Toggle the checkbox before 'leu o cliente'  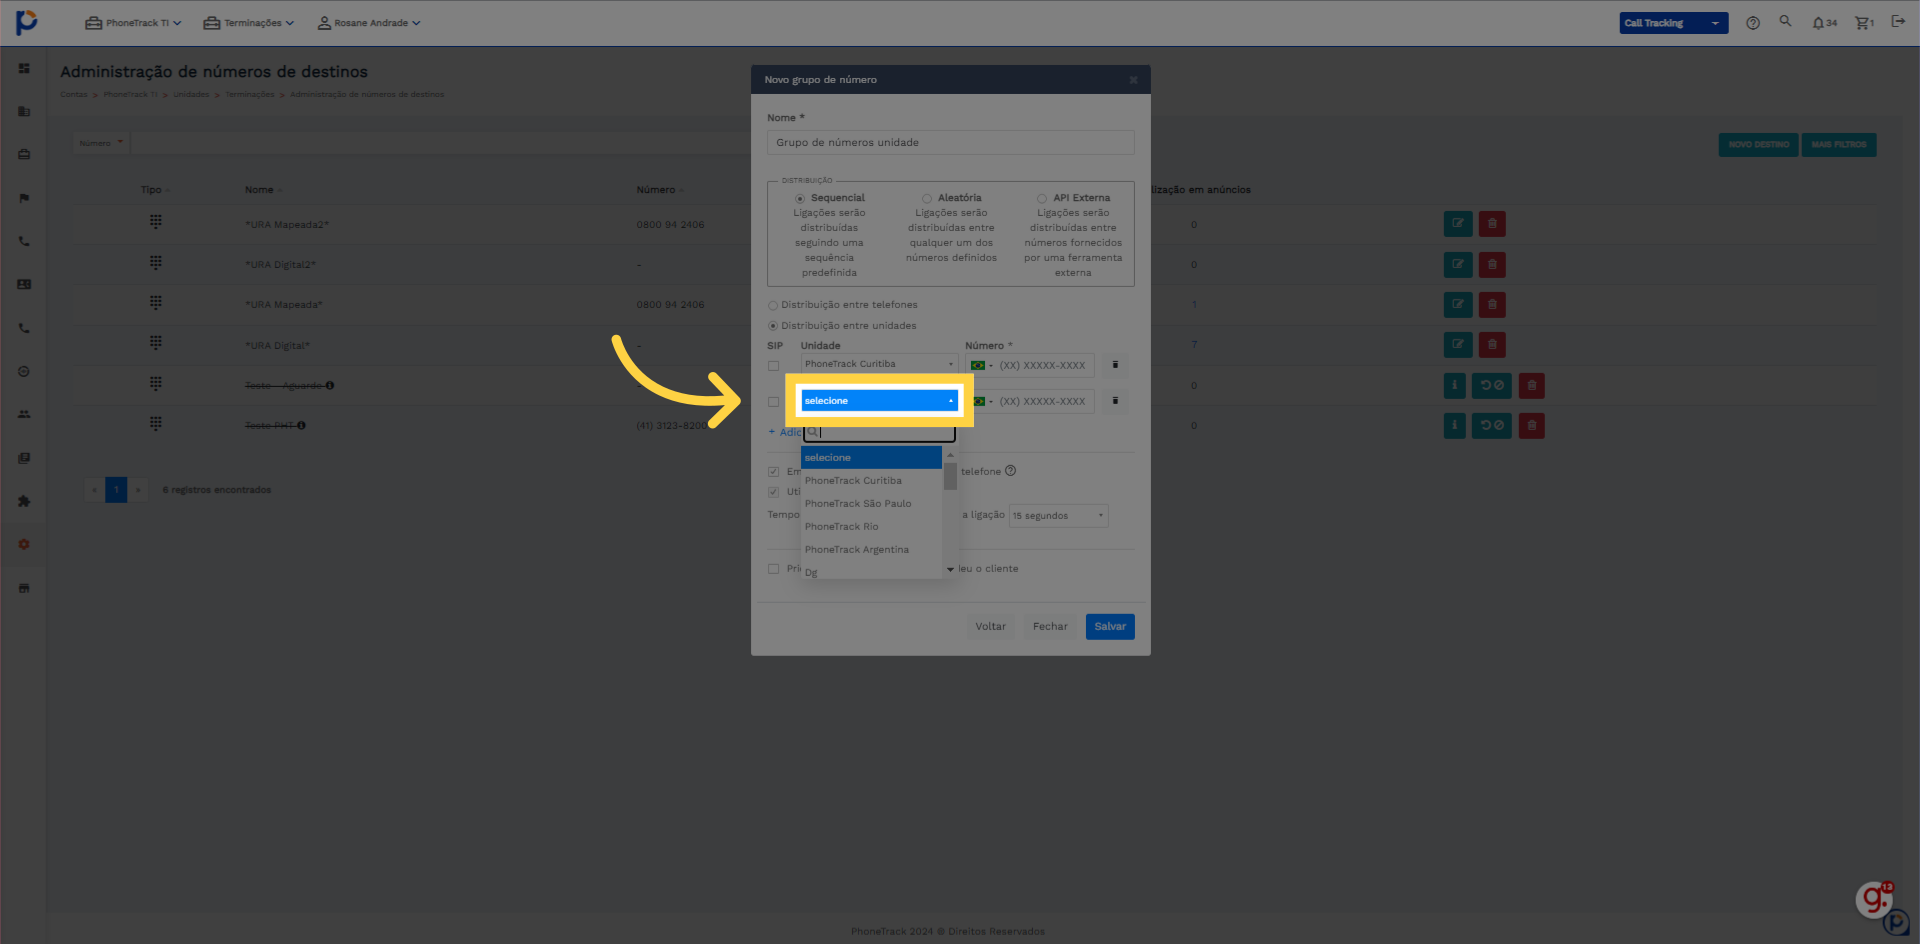click(x=773, y=569)
